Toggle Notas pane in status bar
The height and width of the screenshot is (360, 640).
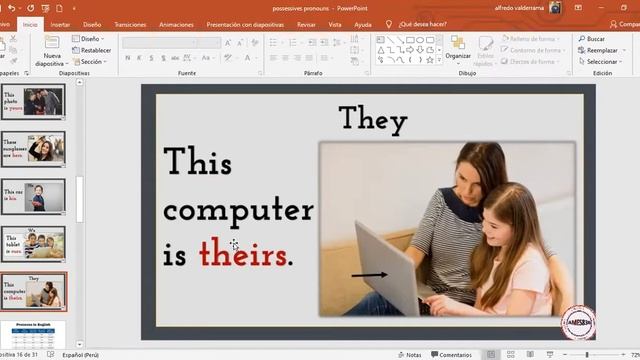[x=409, y=355]
